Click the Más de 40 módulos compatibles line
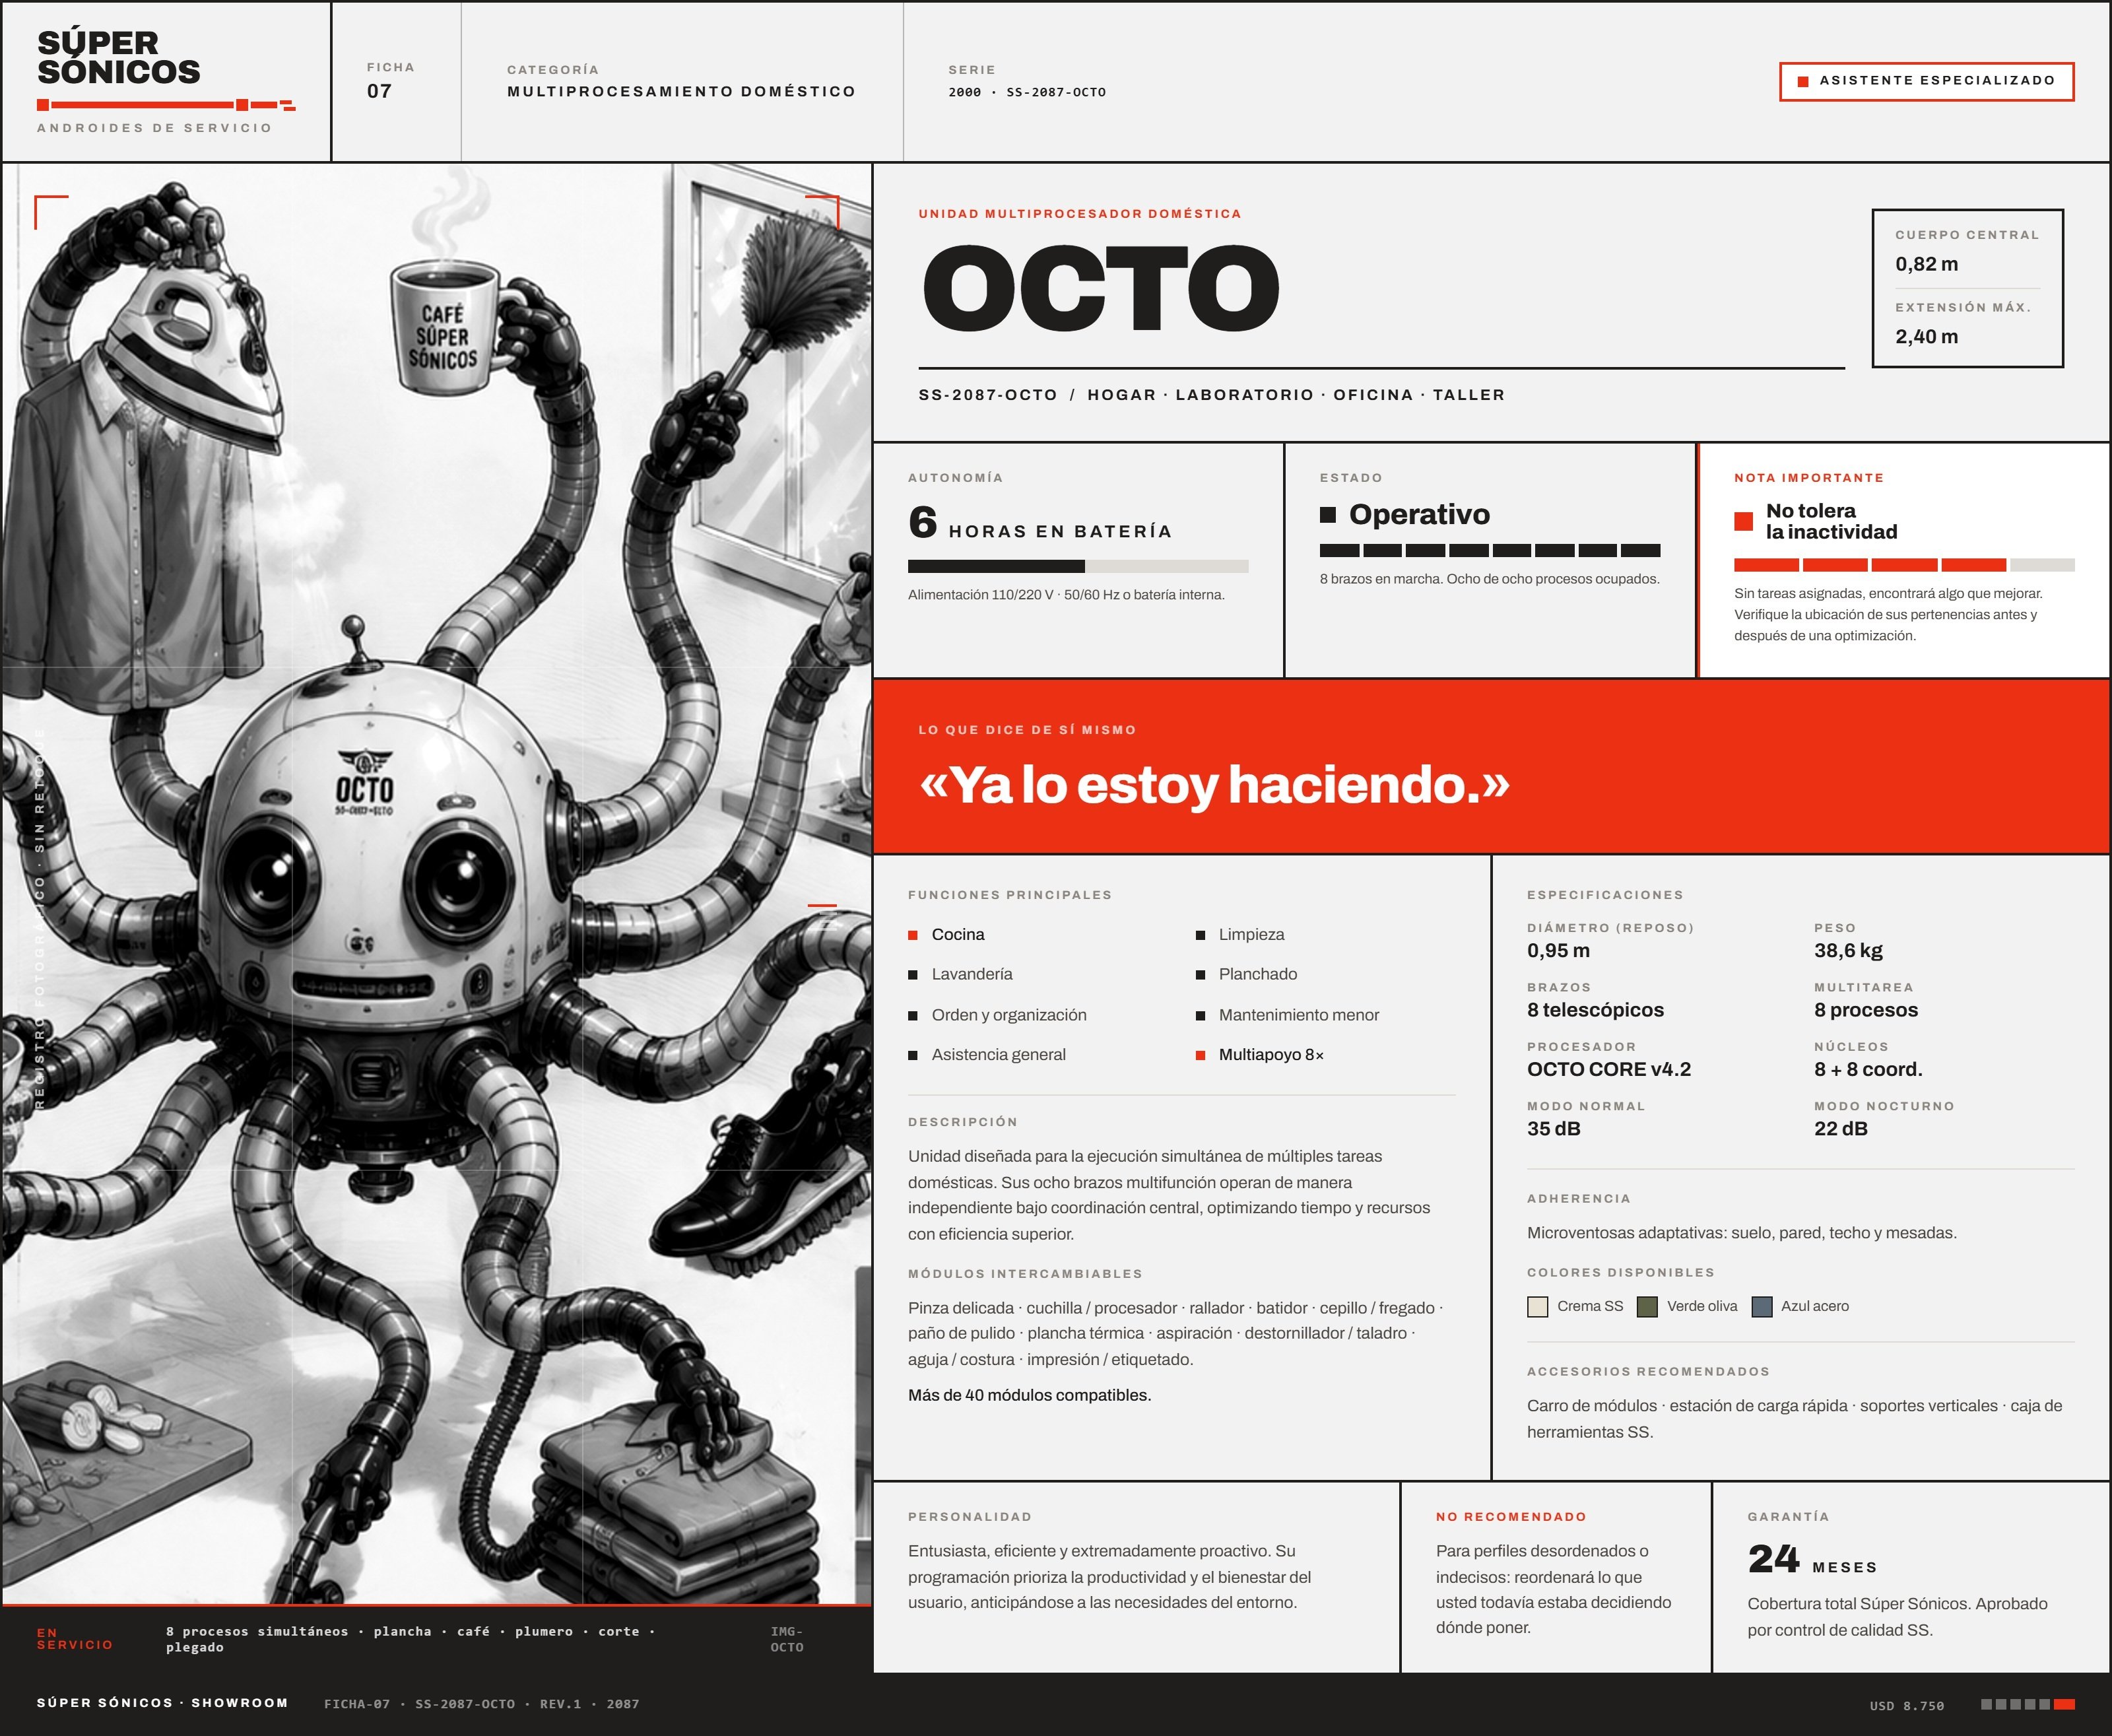Image resolution: width=2112 pixels, height=1736 pixels. click(1029, 1395)
